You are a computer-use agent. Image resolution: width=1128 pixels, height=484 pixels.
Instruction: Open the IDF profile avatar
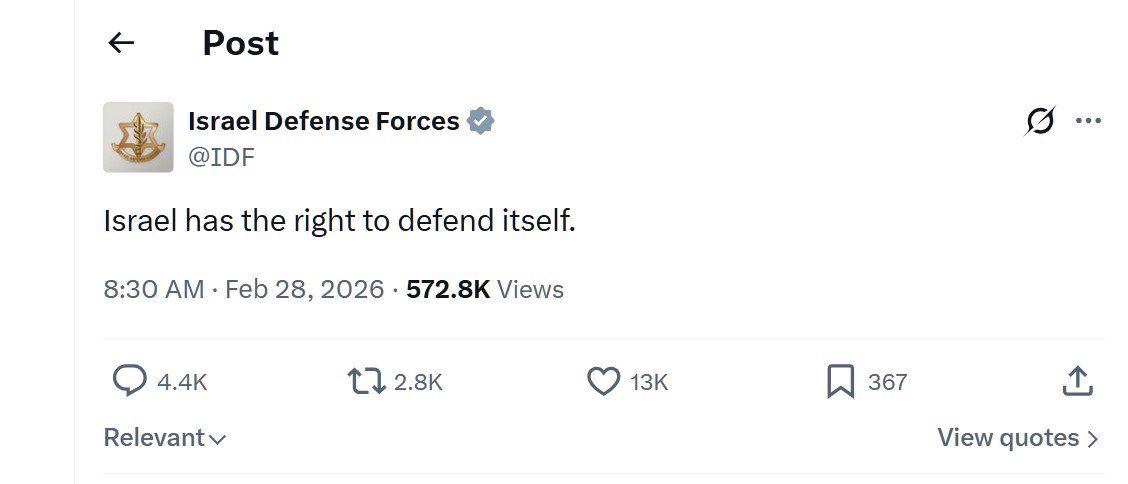tap(138, 137)
